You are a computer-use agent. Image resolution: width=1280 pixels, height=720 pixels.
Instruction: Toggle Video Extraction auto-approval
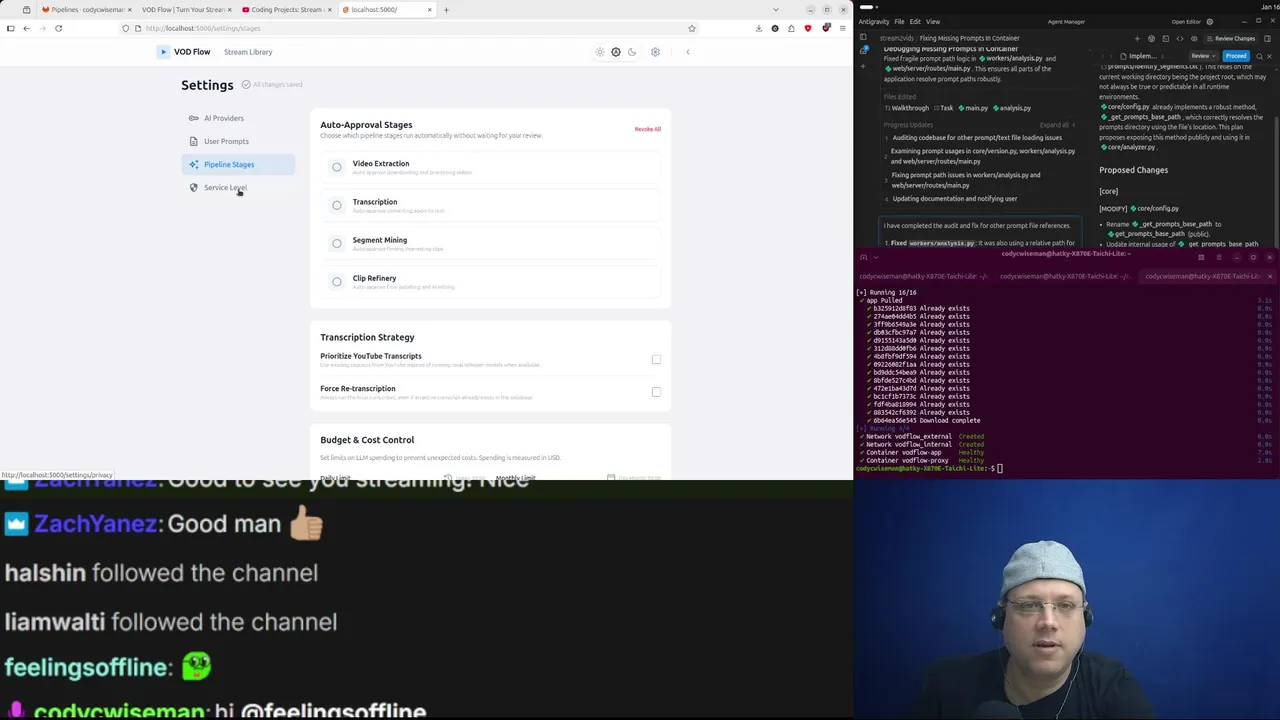point(337,167)
